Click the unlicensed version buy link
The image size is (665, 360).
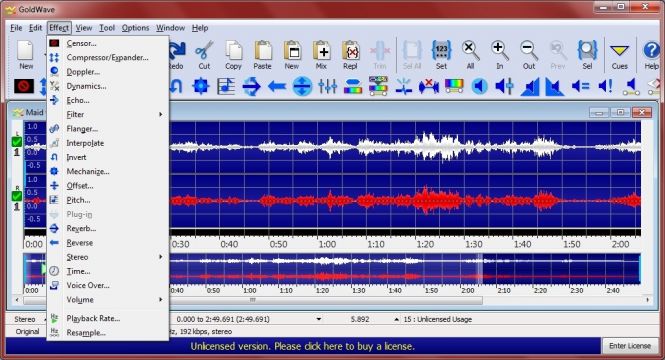(x=302, y=346)
